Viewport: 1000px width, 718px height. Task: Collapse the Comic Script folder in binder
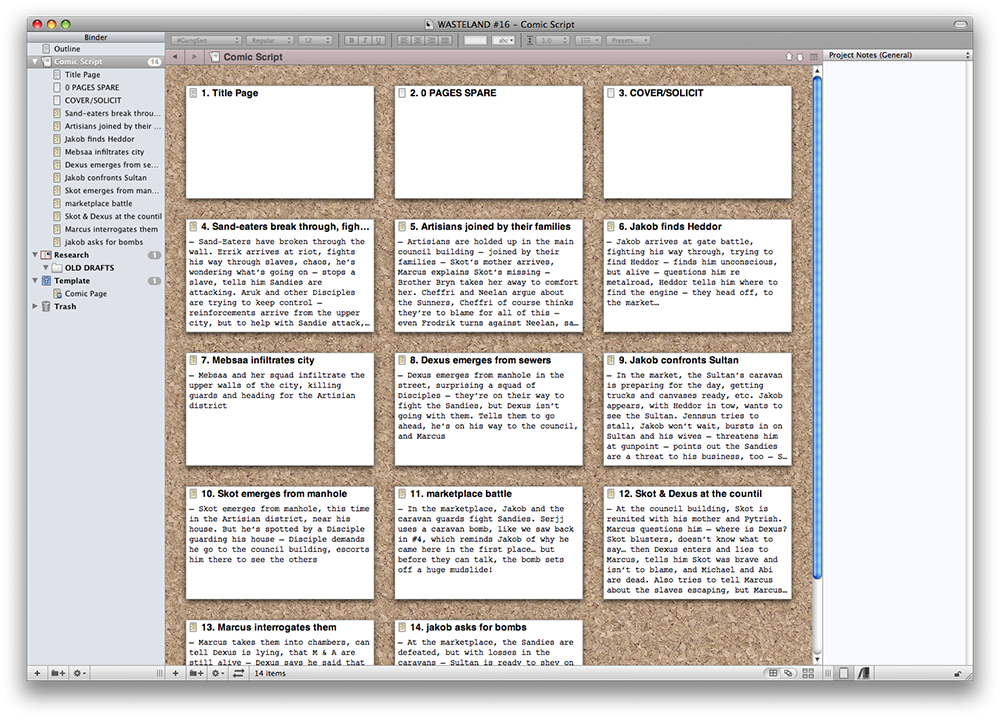(36, 62)
